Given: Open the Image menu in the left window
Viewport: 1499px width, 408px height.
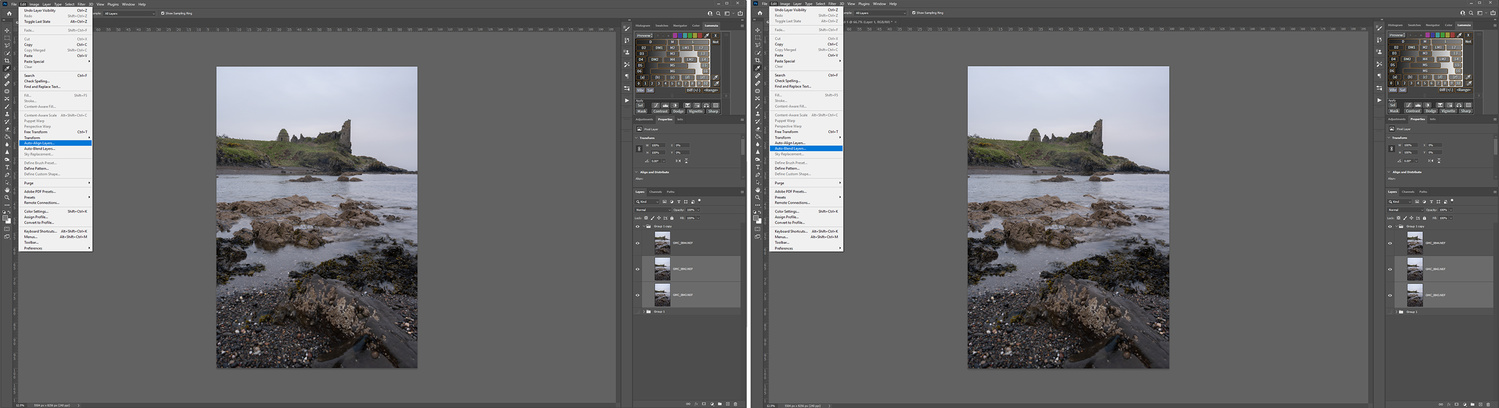Looking at the screenshot, I should tap(34, 4).
